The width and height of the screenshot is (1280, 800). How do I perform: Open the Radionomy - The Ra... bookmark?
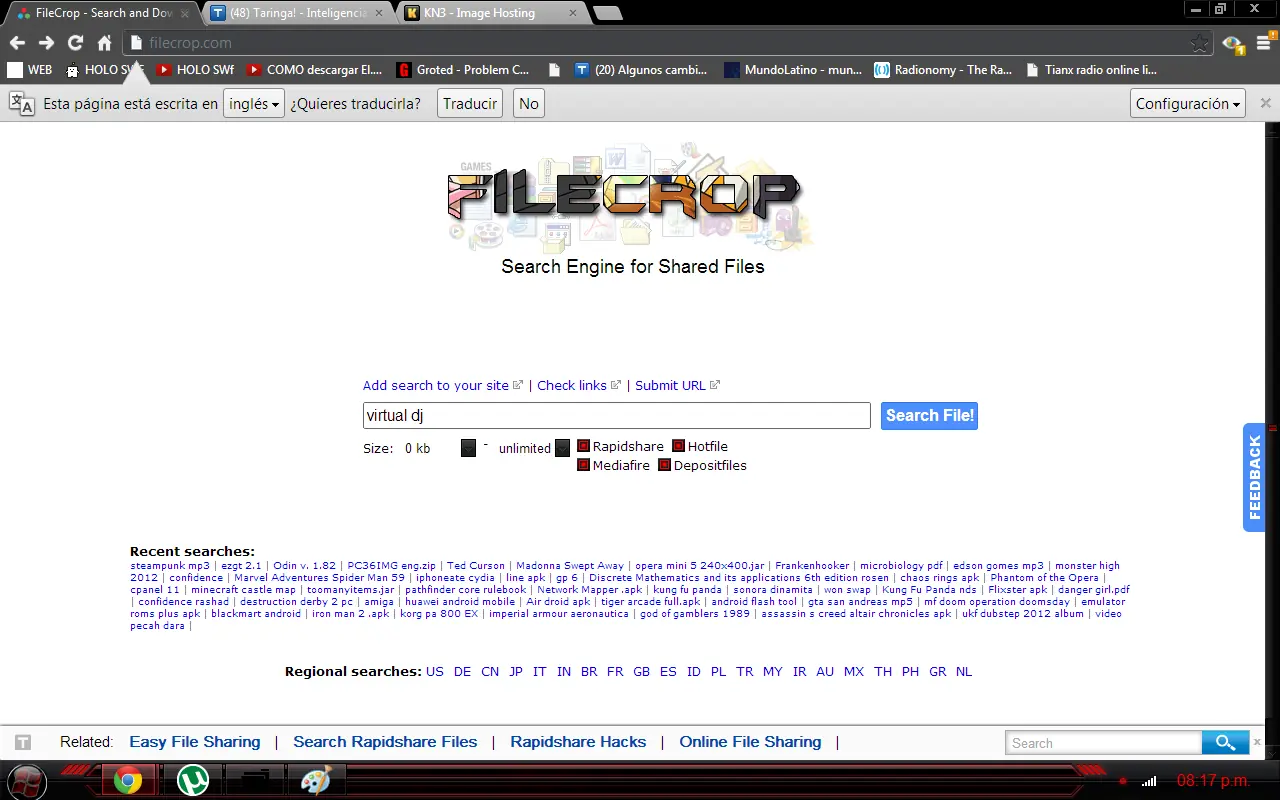(x=944, y=70)
